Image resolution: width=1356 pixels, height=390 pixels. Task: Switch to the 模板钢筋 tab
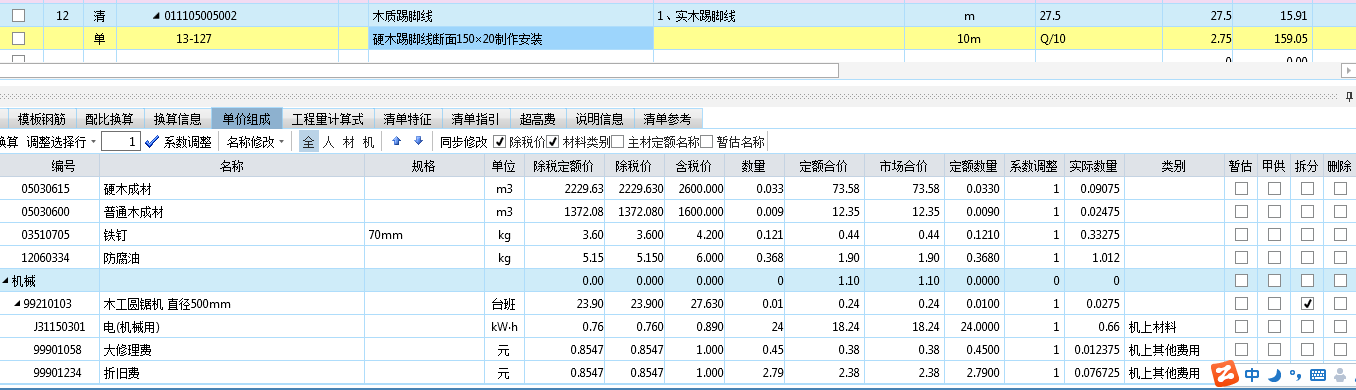[x=42, y=118]
